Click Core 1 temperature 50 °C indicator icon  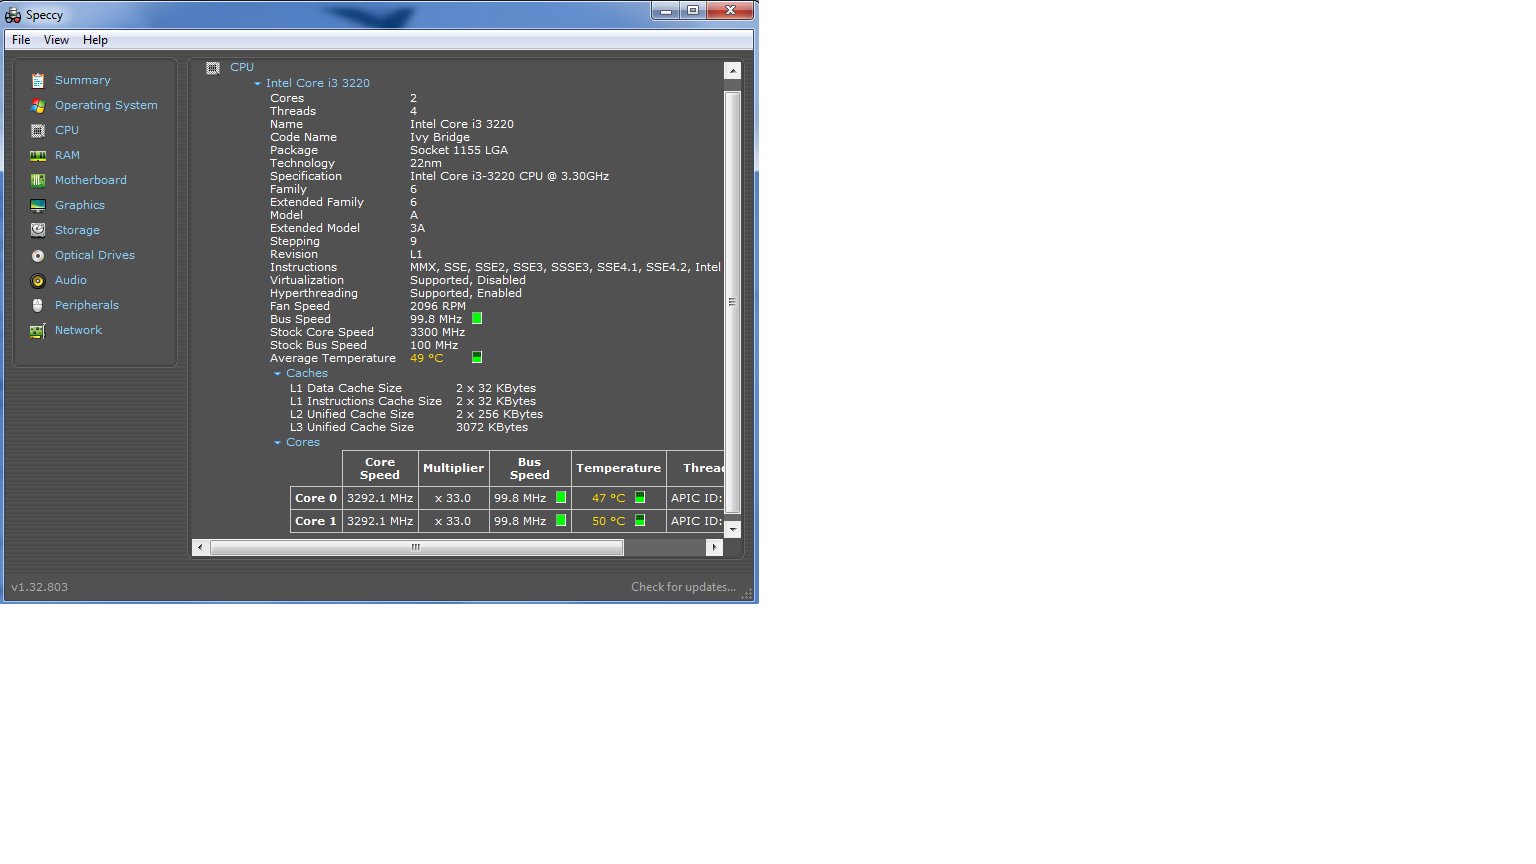click(x=640, y=520)
